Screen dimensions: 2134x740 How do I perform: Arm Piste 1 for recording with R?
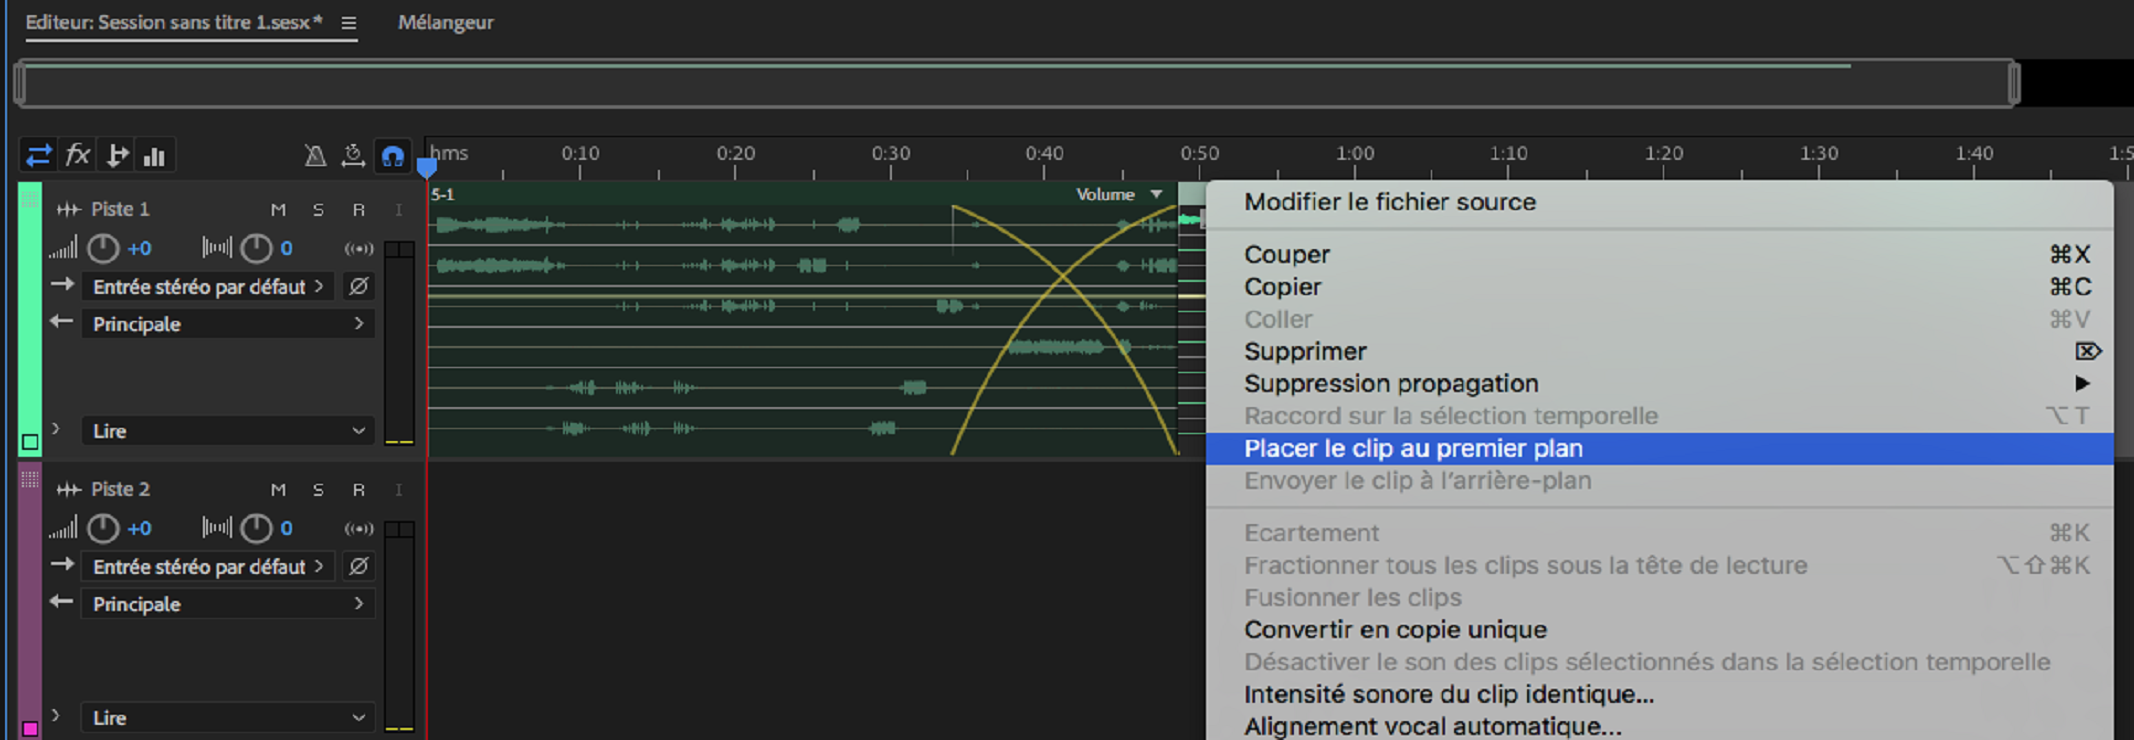(358, 209)
